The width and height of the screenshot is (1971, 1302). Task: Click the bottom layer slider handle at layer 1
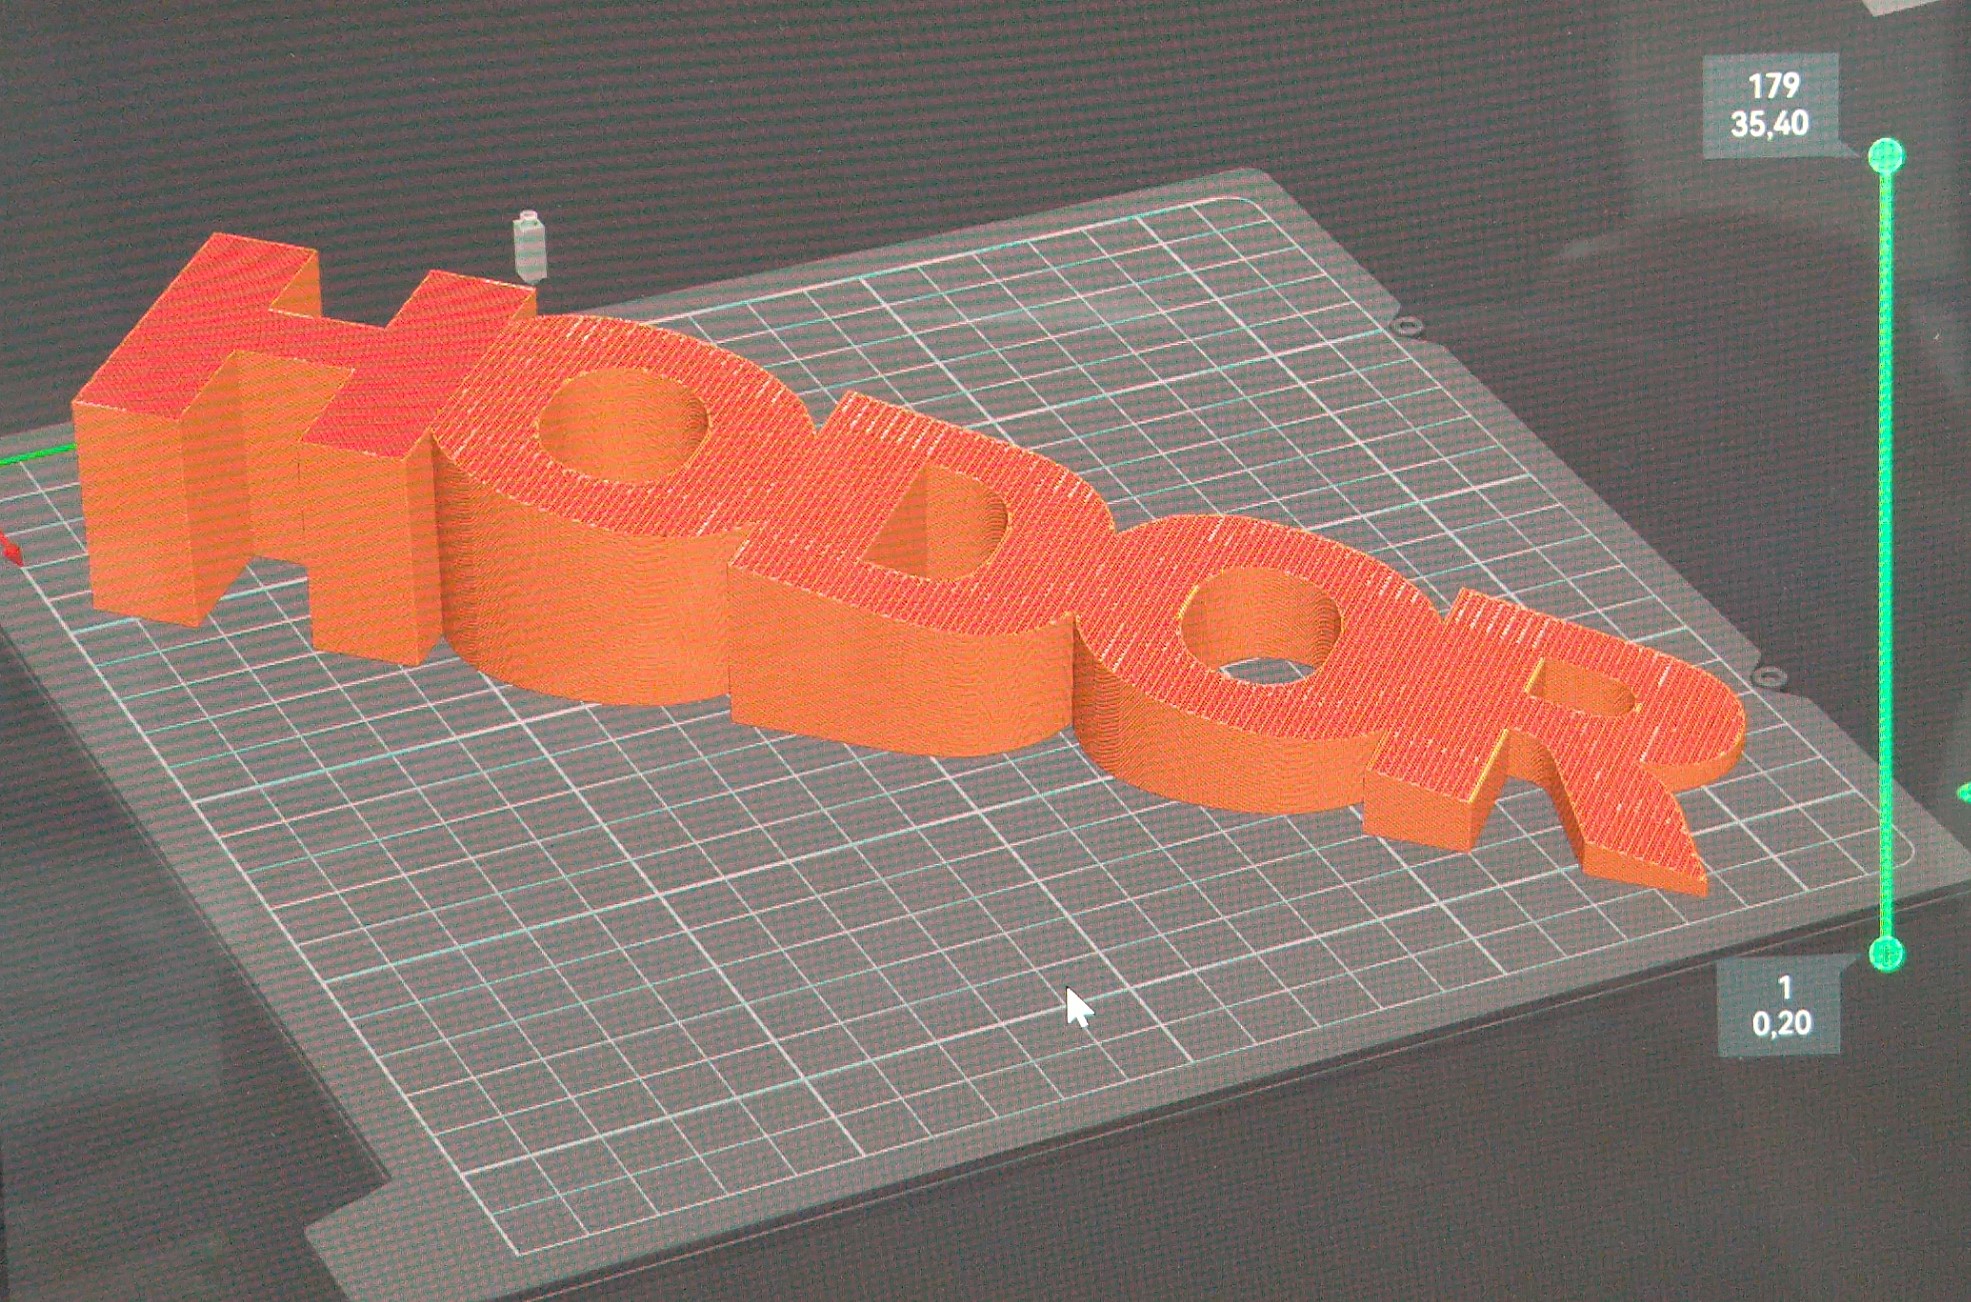tap(1886, 954)
